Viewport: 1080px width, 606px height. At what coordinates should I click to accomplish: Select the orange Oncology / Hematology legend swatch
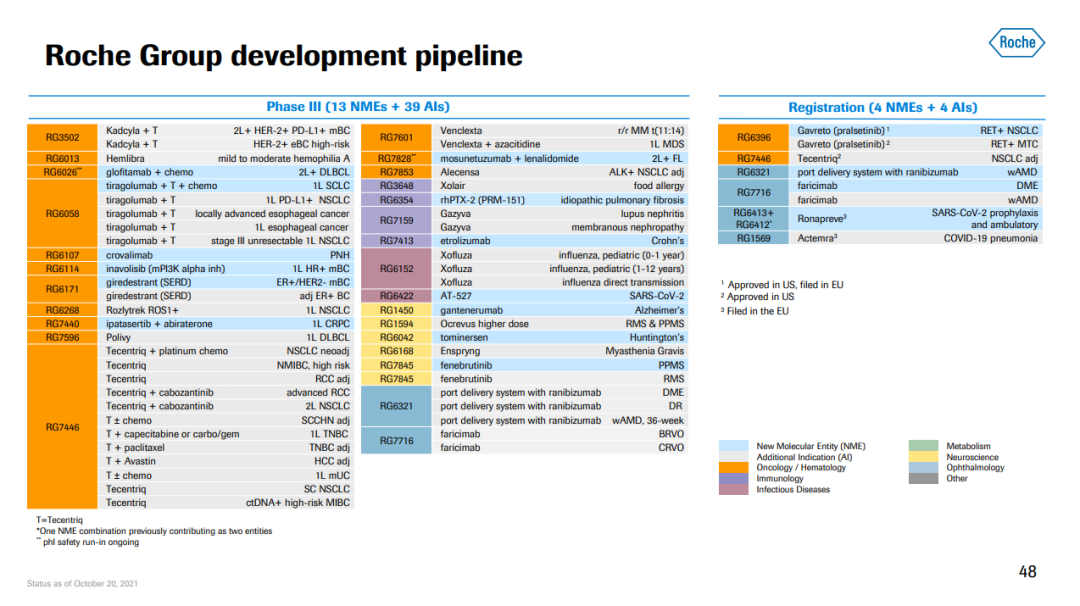pos(734,468)
